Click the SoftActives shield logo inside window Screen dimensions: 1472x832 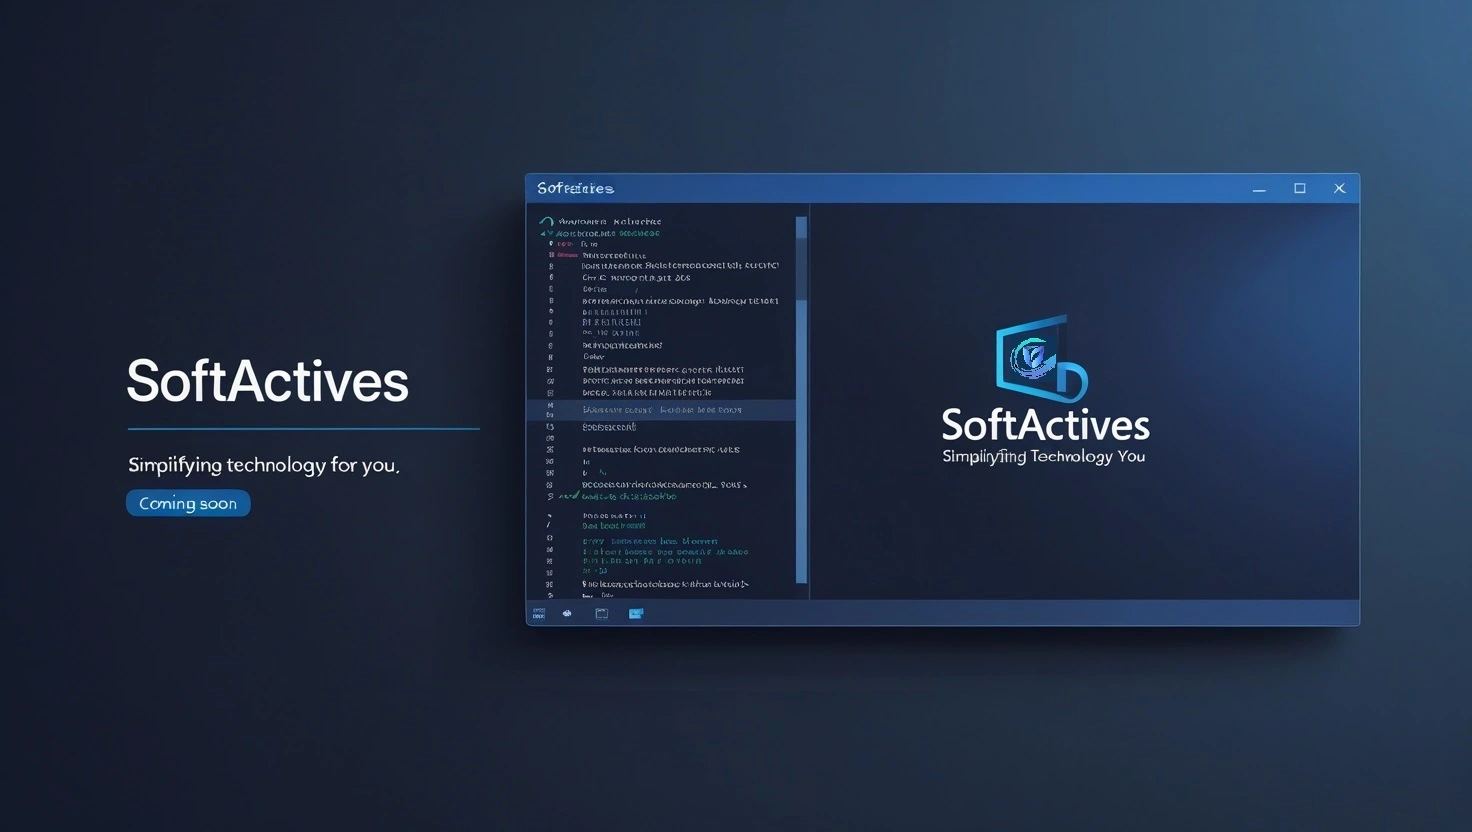[1041, 359]
